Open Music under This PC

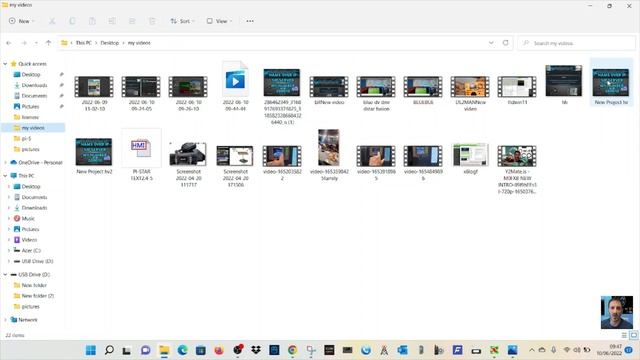tap(28, 218)
